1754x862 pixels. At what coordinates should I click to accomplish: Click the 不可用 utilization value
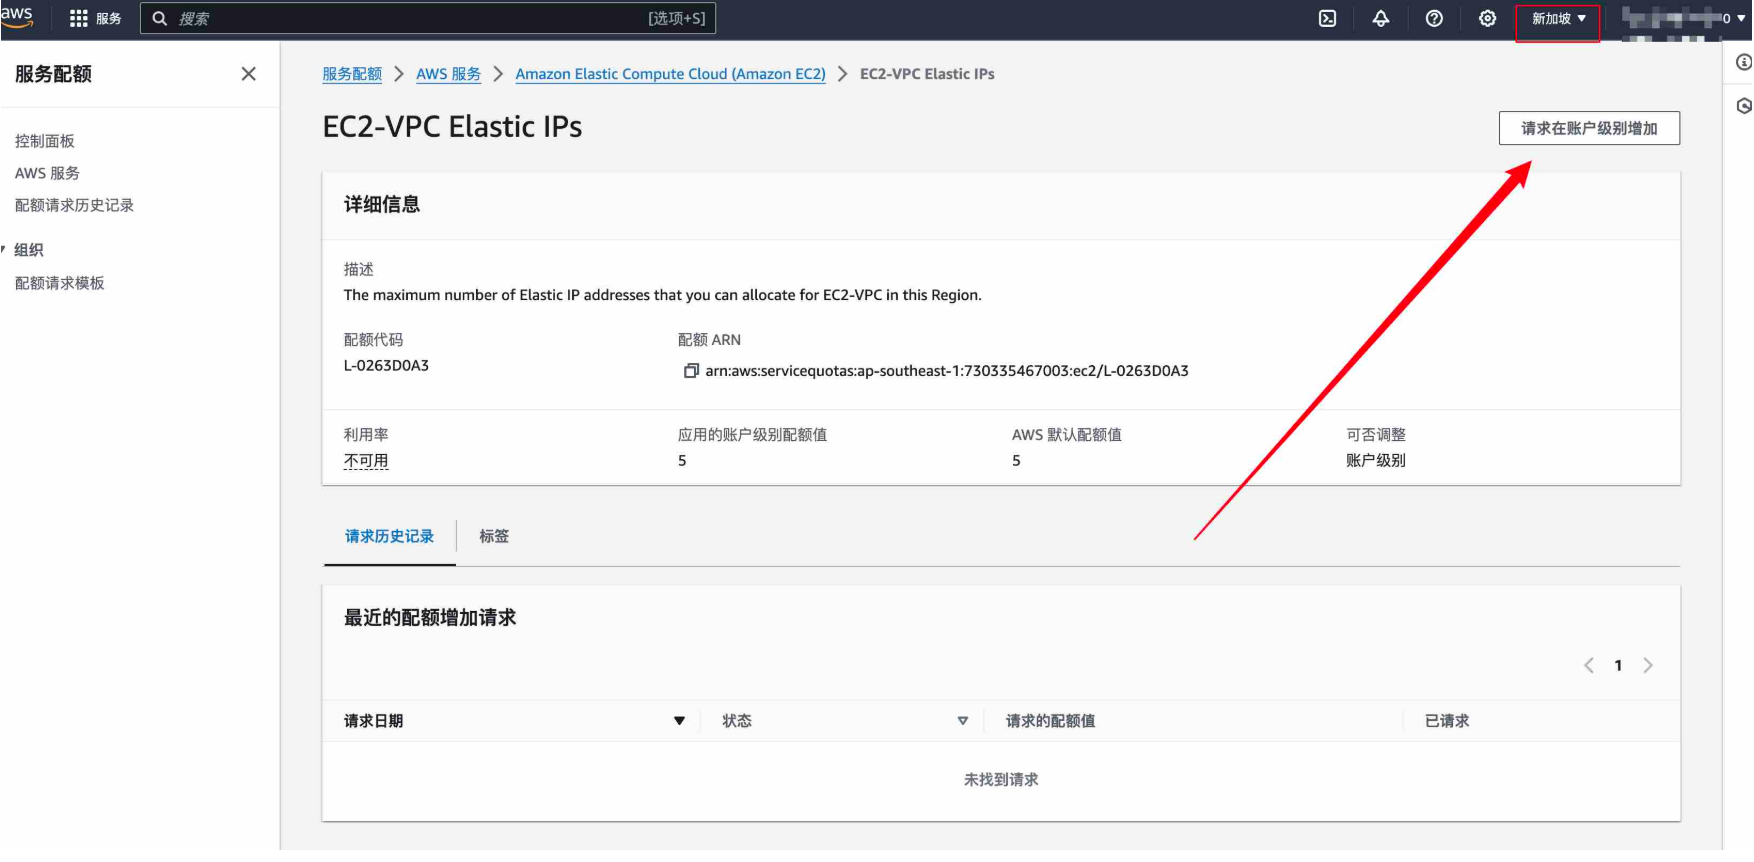(x=366, y=461)
